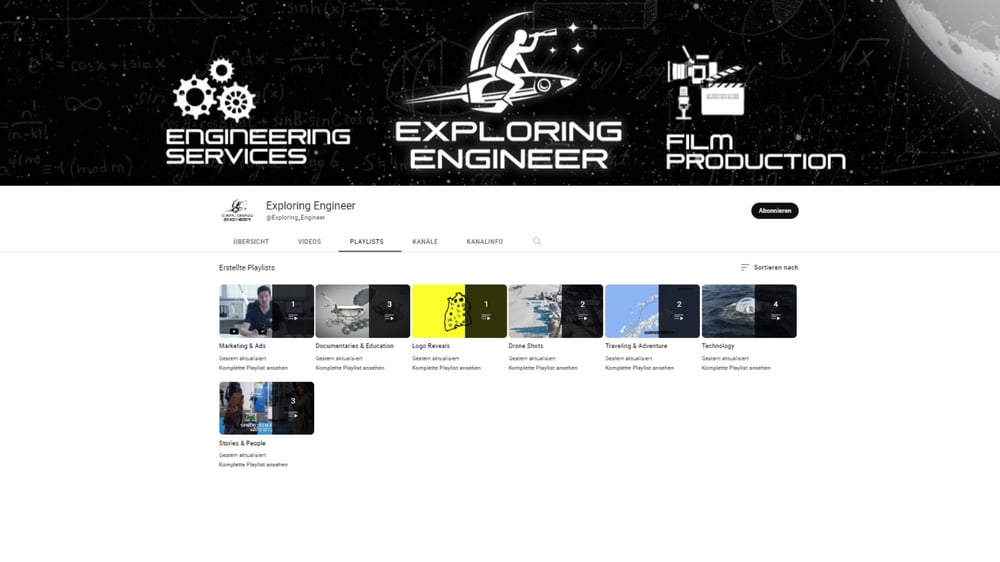Open the Kanäle tab
This screenshot has width=1000, height=562.
click(425, 242)
